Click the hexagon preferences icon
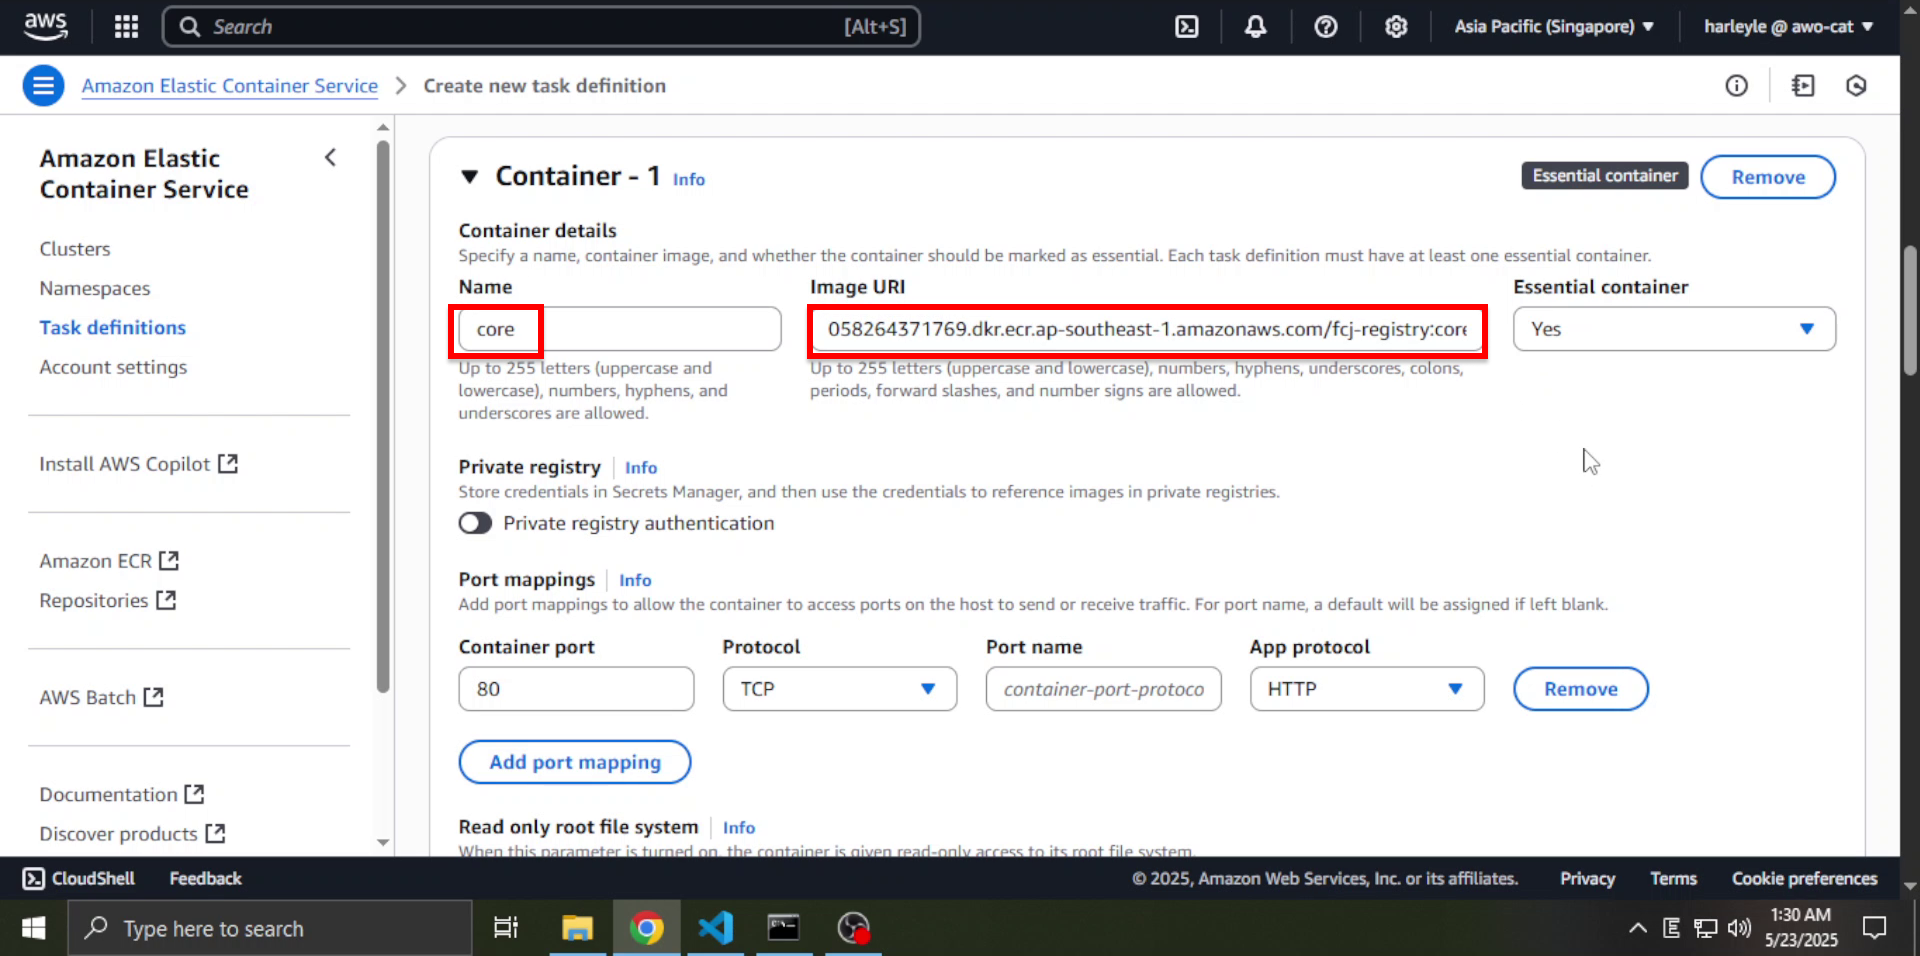 coord(1856,86)
